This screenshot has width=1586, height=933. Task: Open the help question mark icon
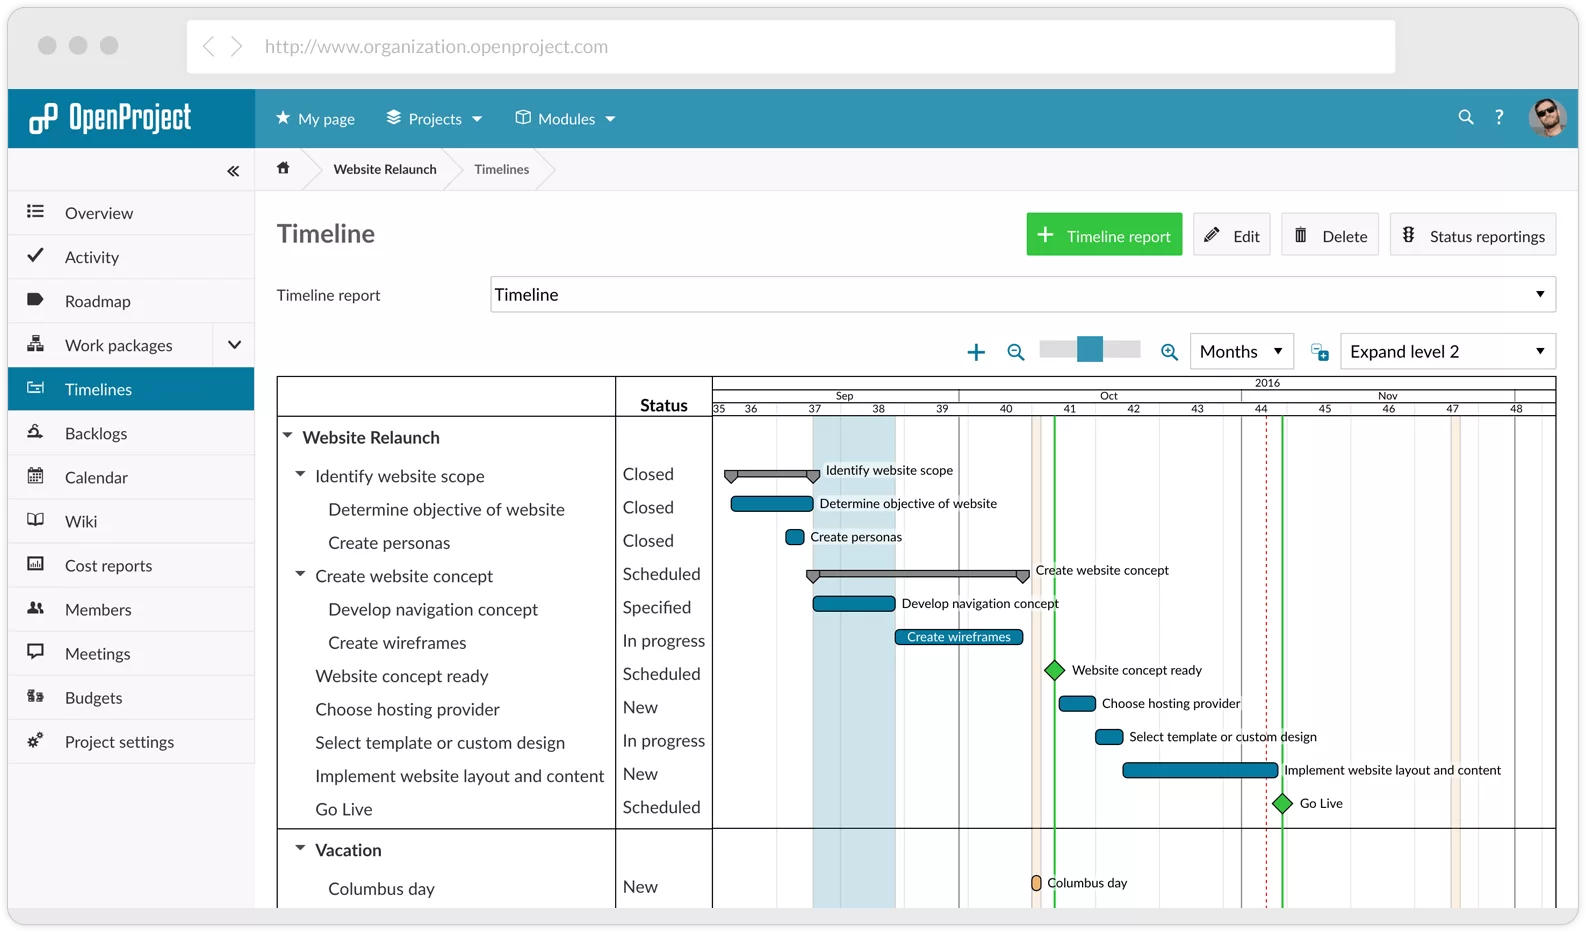(1499, 117)
